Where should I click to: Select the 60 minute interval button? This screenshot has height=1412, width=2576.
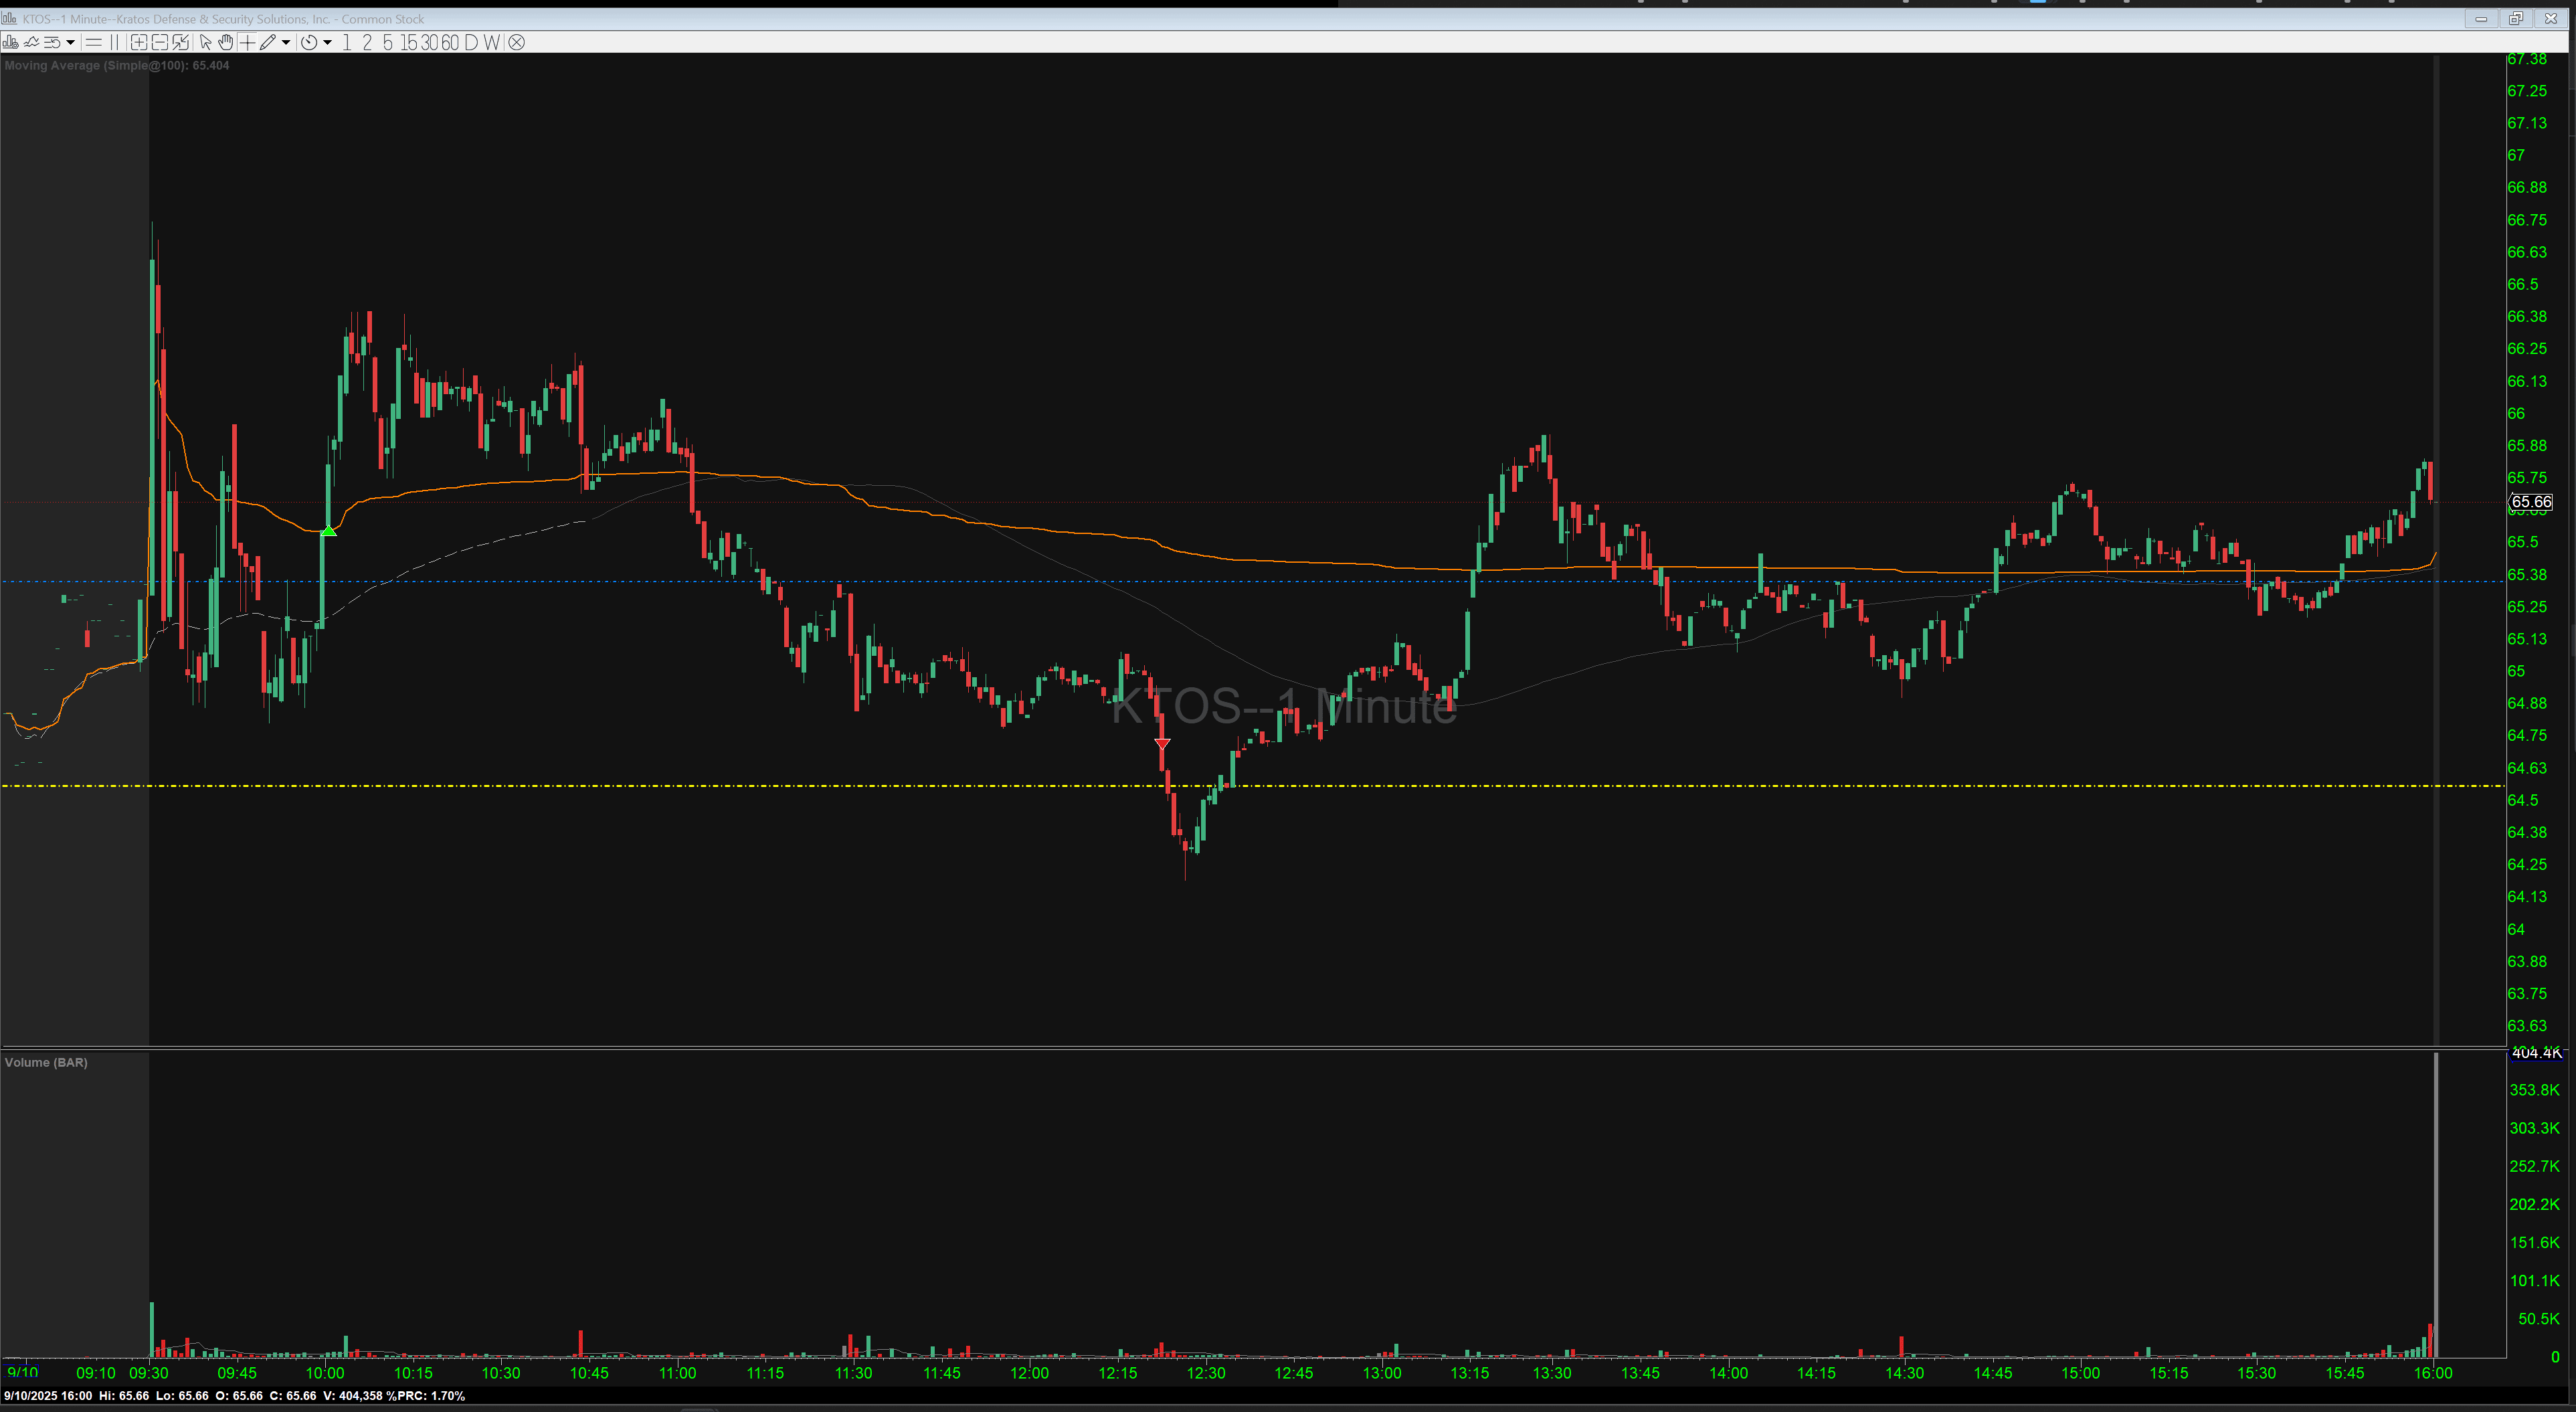click(449, 42)
